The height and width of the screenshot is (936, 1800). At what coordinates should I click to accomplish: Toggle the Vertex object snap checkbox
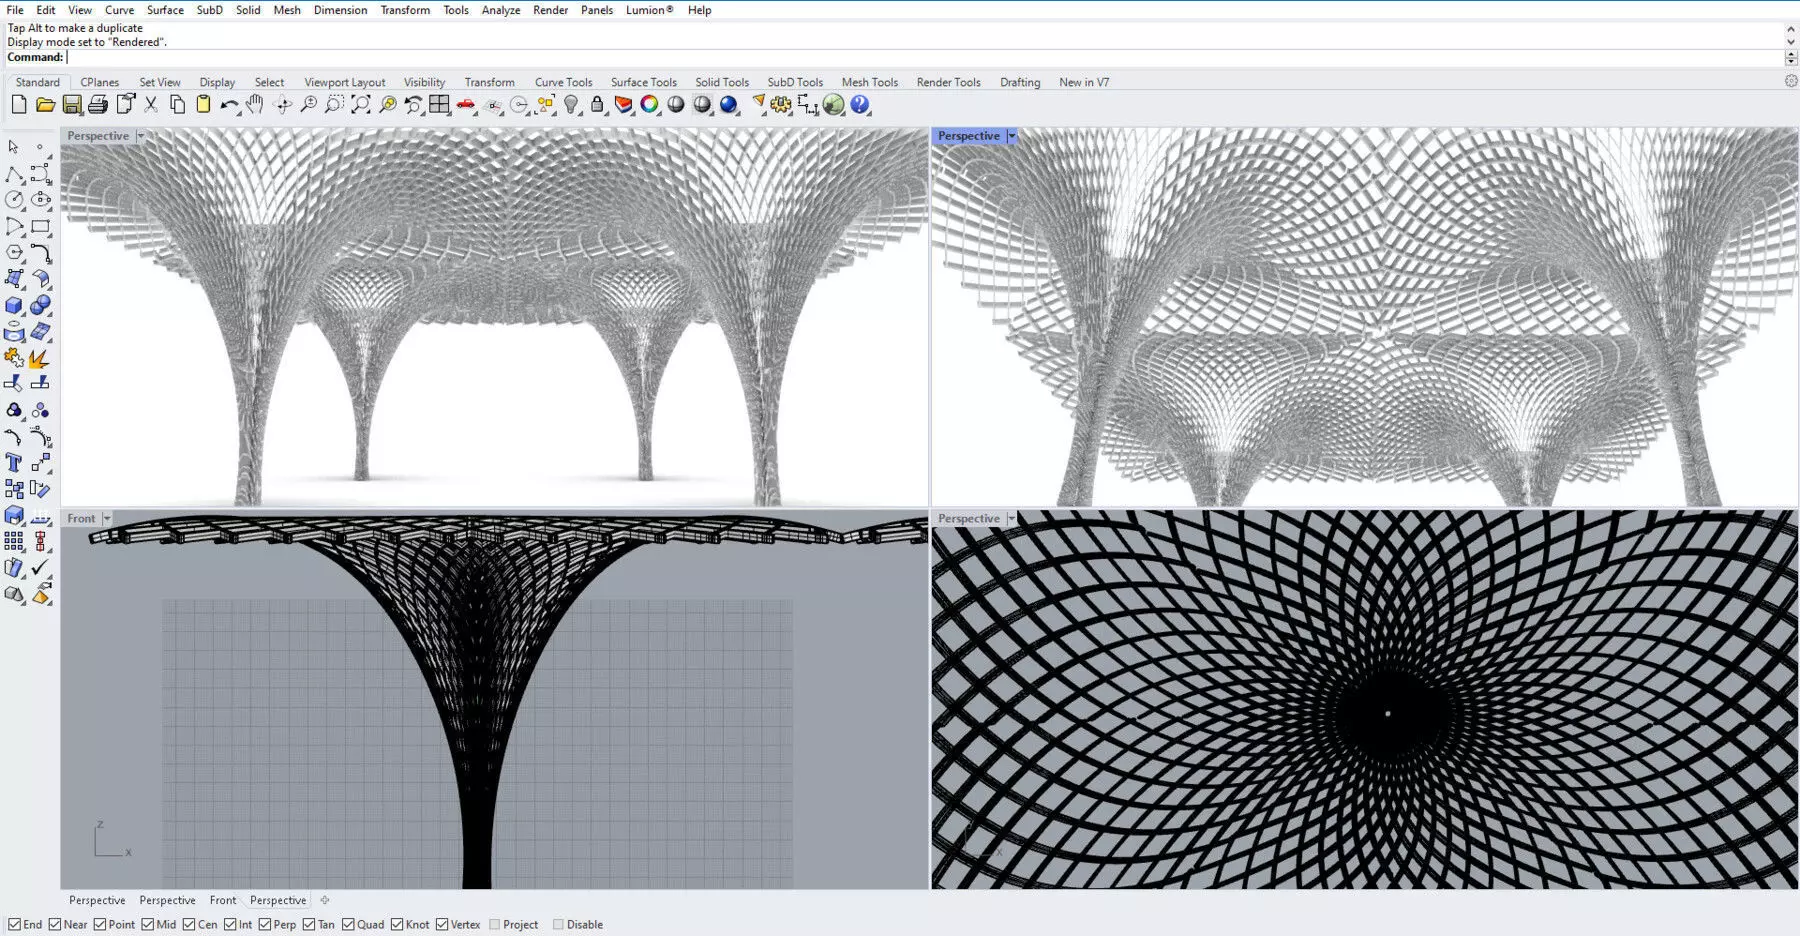tap(442, 925)
